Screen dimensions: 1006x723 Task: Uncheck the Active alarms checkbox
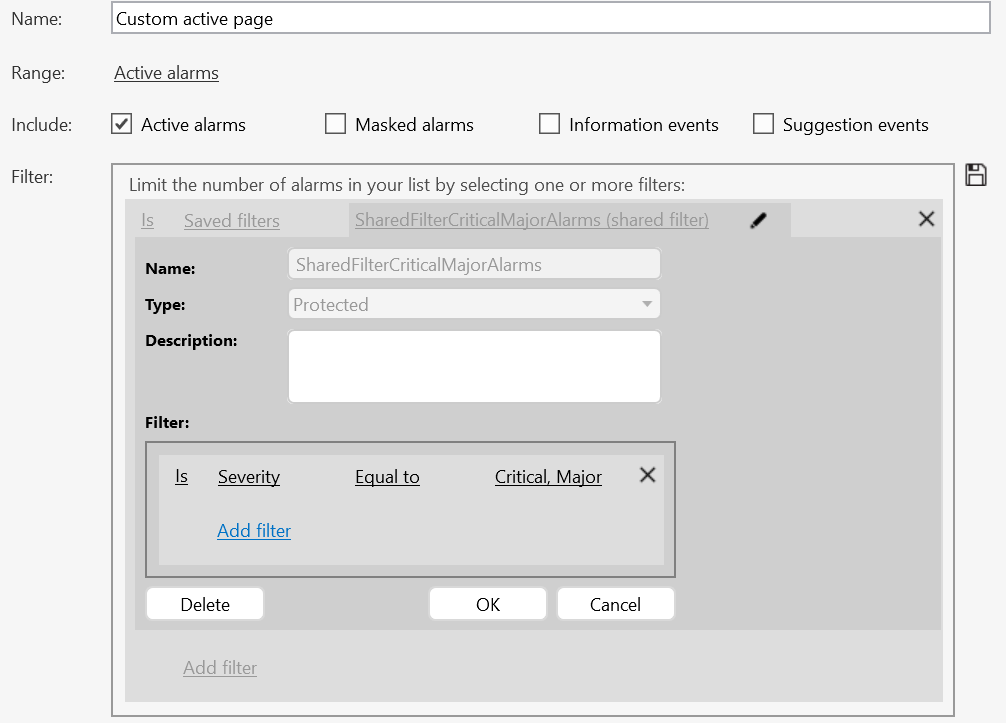click(121, 124)
